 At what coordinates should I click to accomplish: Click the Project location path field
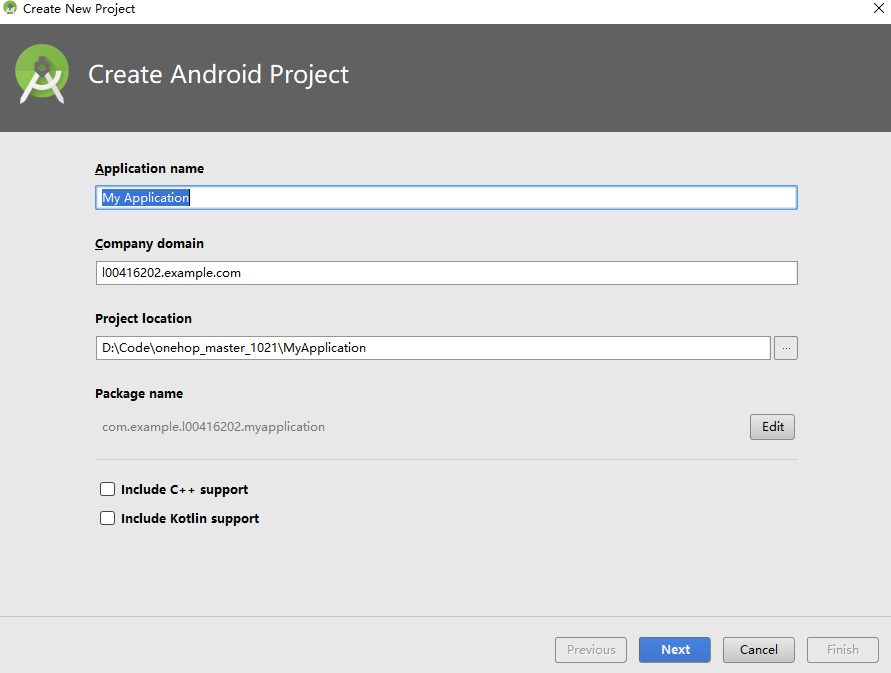click(x=400, y=347)
